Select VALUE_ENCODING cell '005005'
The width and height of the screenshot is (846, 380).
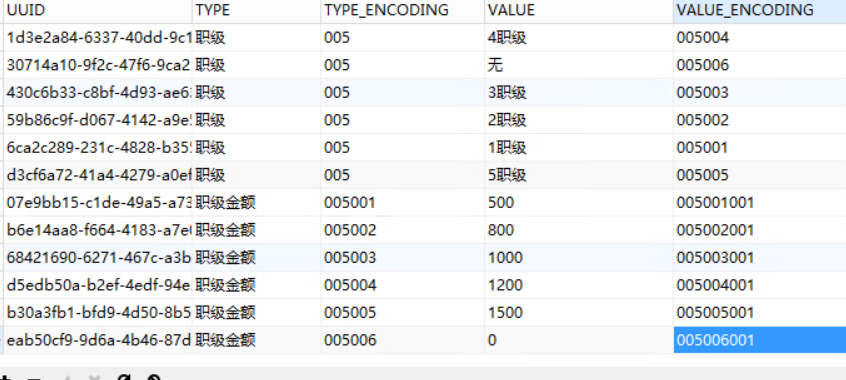tap(760, 175)
